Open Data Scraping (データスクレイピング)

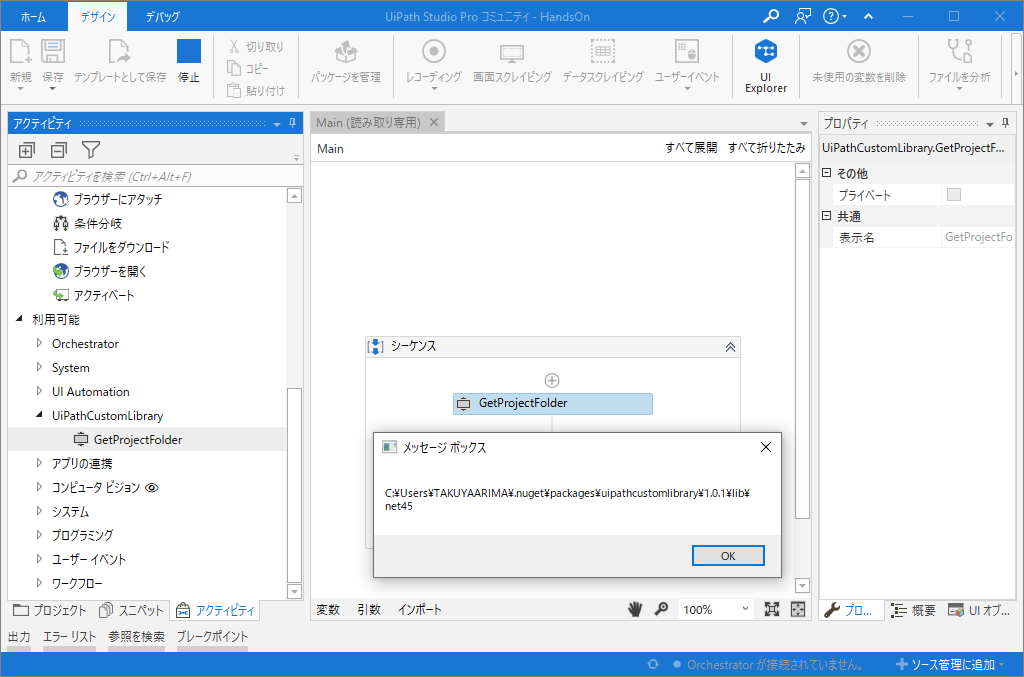coord(603,61)
